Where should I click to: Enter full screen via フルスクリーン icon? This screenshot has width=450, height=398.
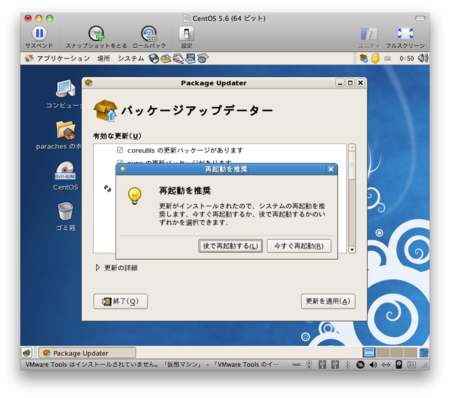click(x=405, y=33)
